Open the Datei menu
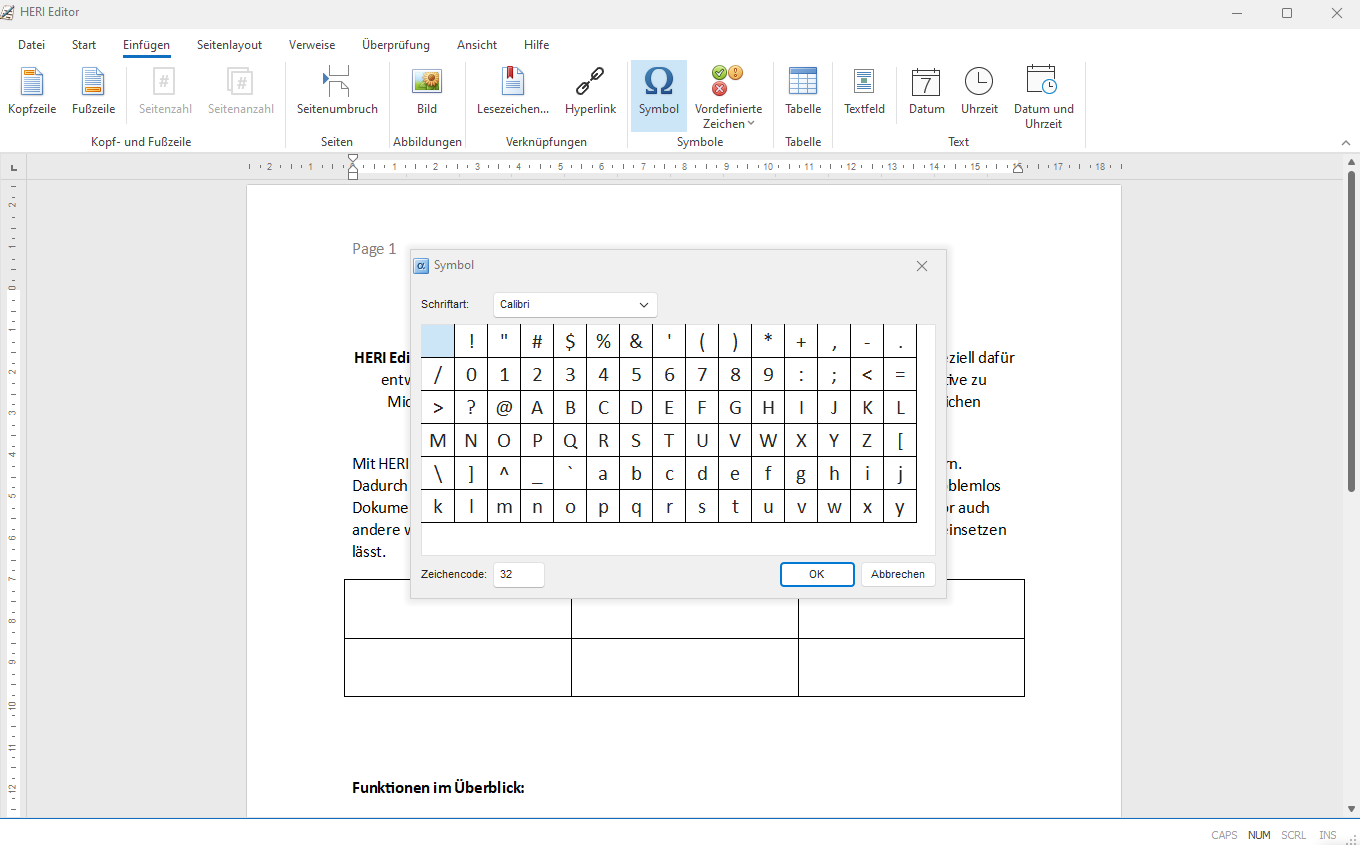1360x845 pixels. pos(31,45)
